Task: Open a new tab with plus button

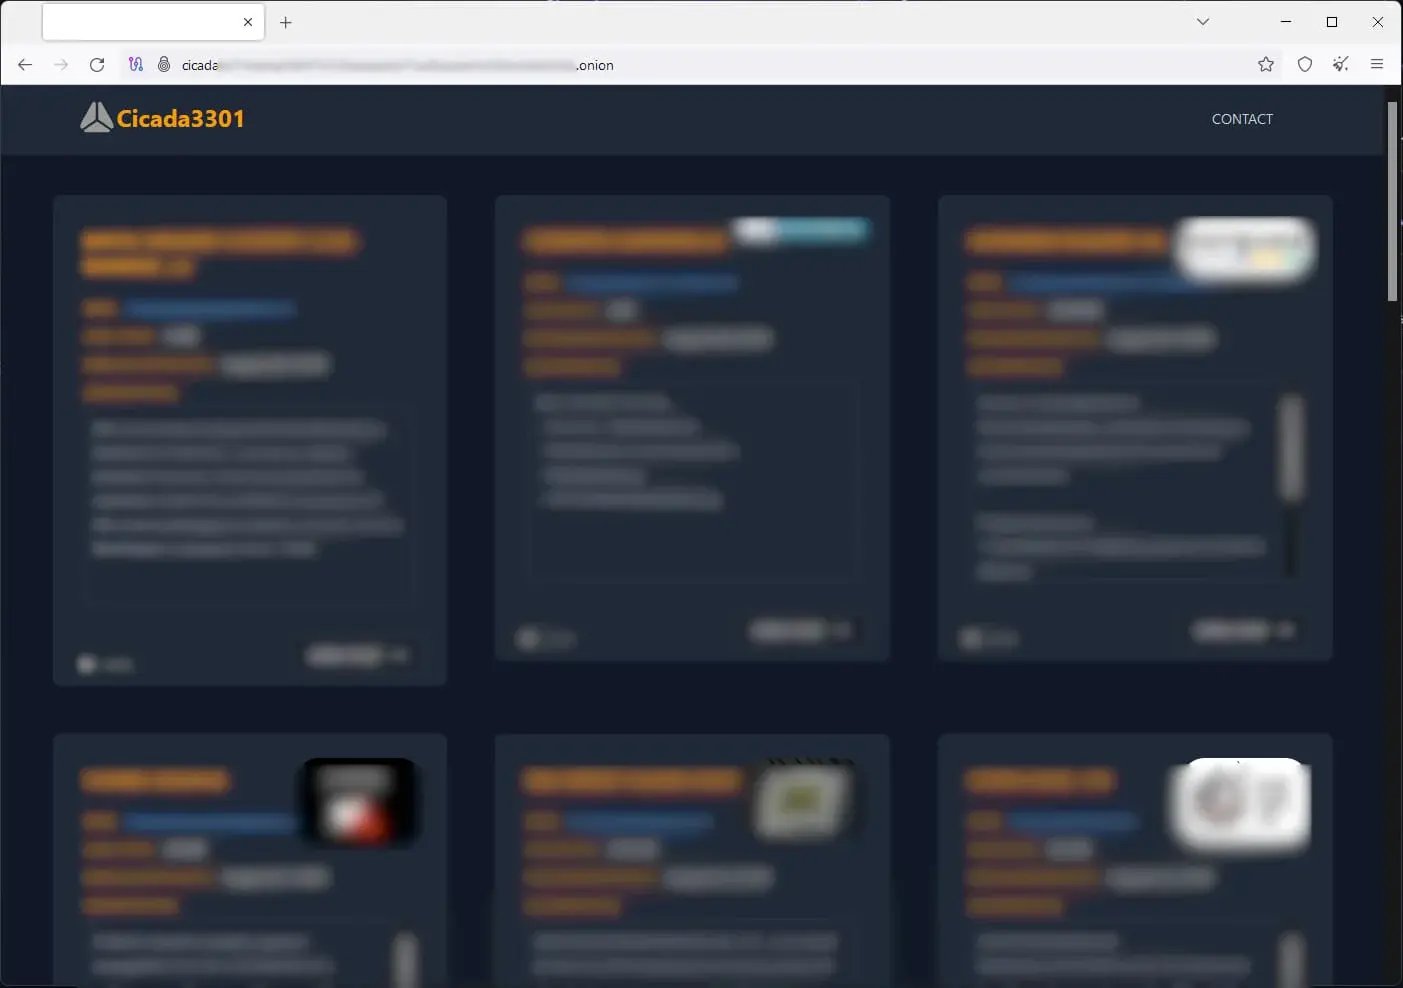Action: (286, 22)
